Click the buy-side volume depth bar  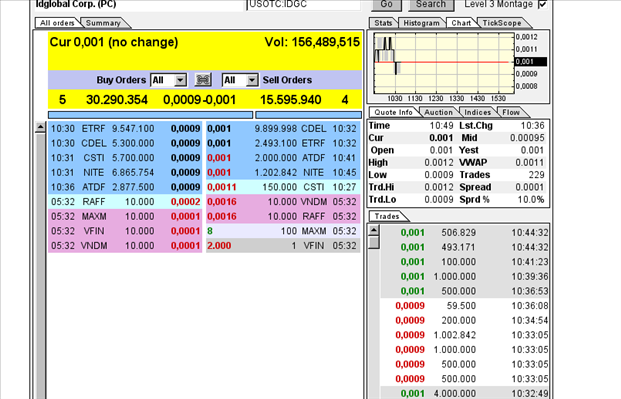tap(150, 115)
